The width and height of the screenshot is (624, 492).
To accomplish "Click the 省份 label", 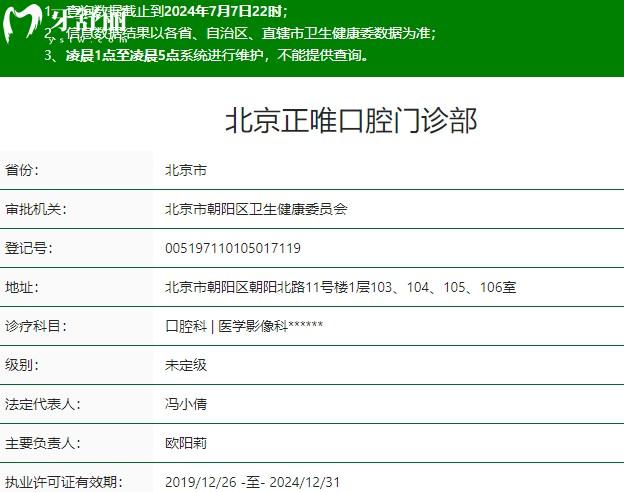I will (22, 170).
